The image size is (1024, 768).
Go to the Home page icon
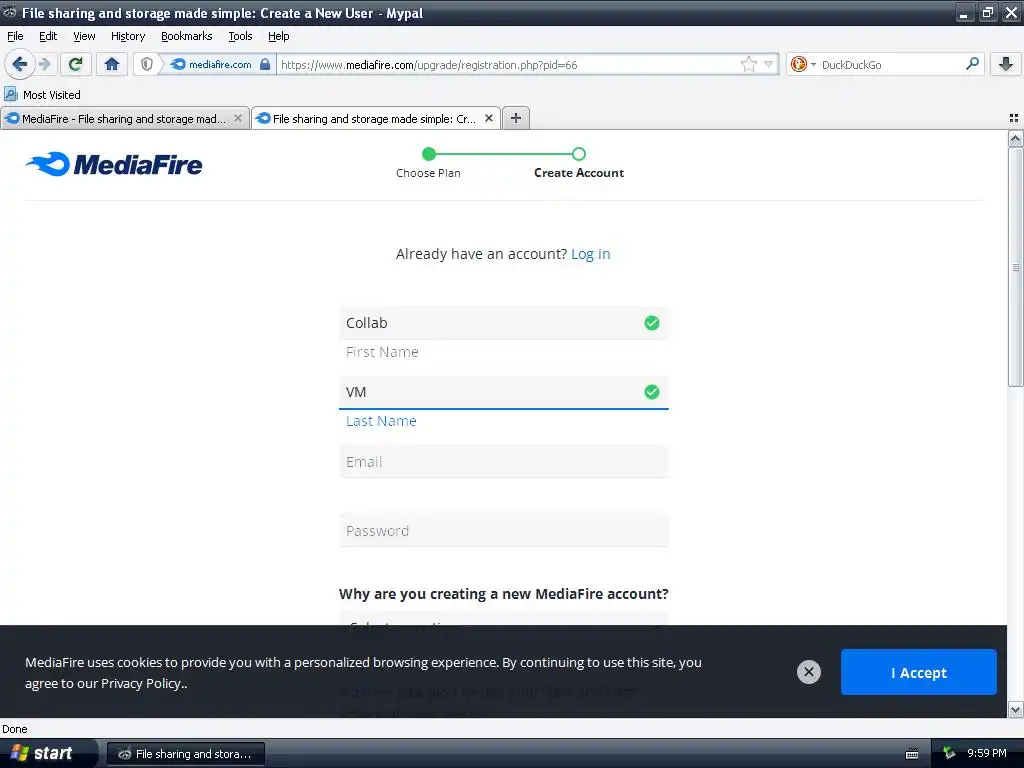(112, 64)
